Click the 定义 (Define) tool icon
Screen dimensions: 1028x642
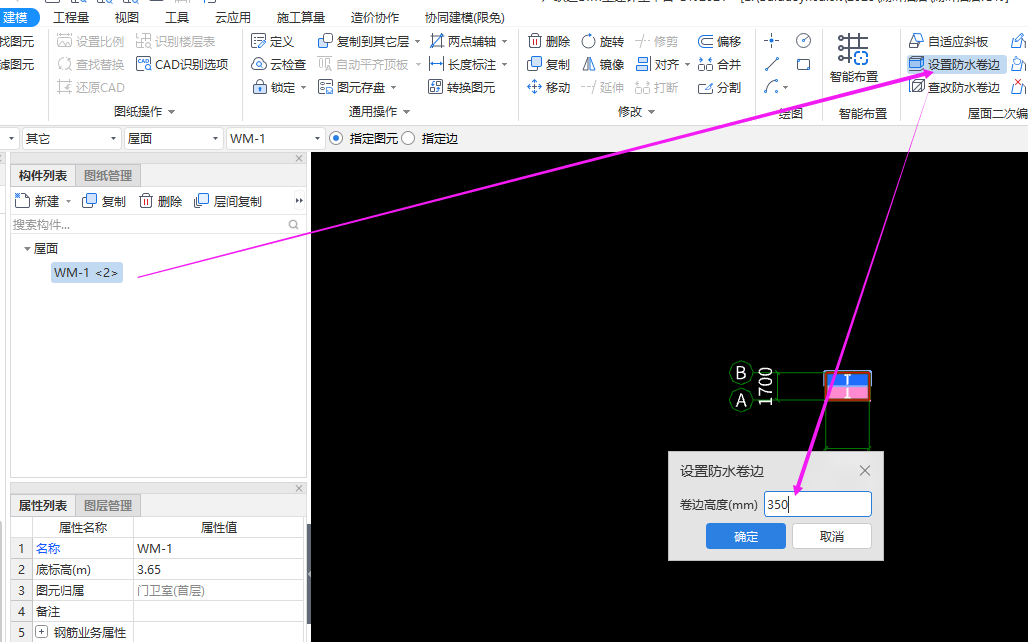pos(259,41)
